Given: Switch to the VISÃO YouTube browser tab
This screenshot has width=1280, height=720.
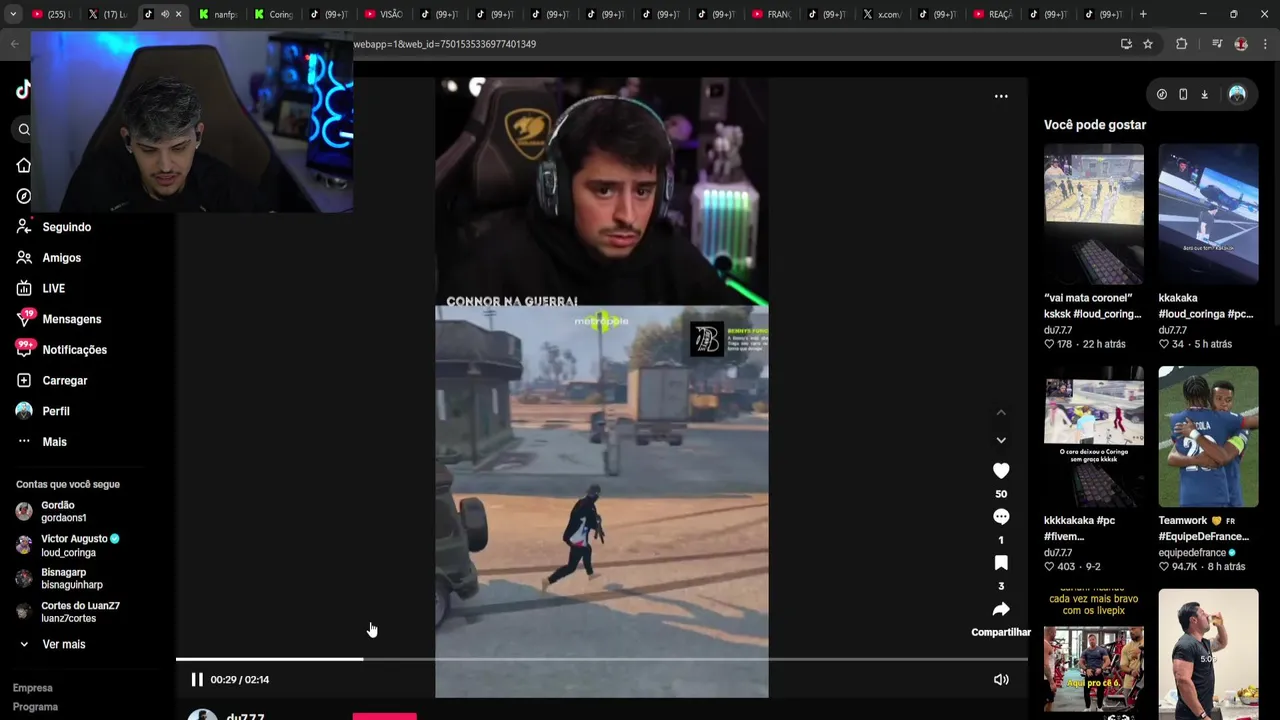Looking at the screenshot, I should (x=383, y=14).
